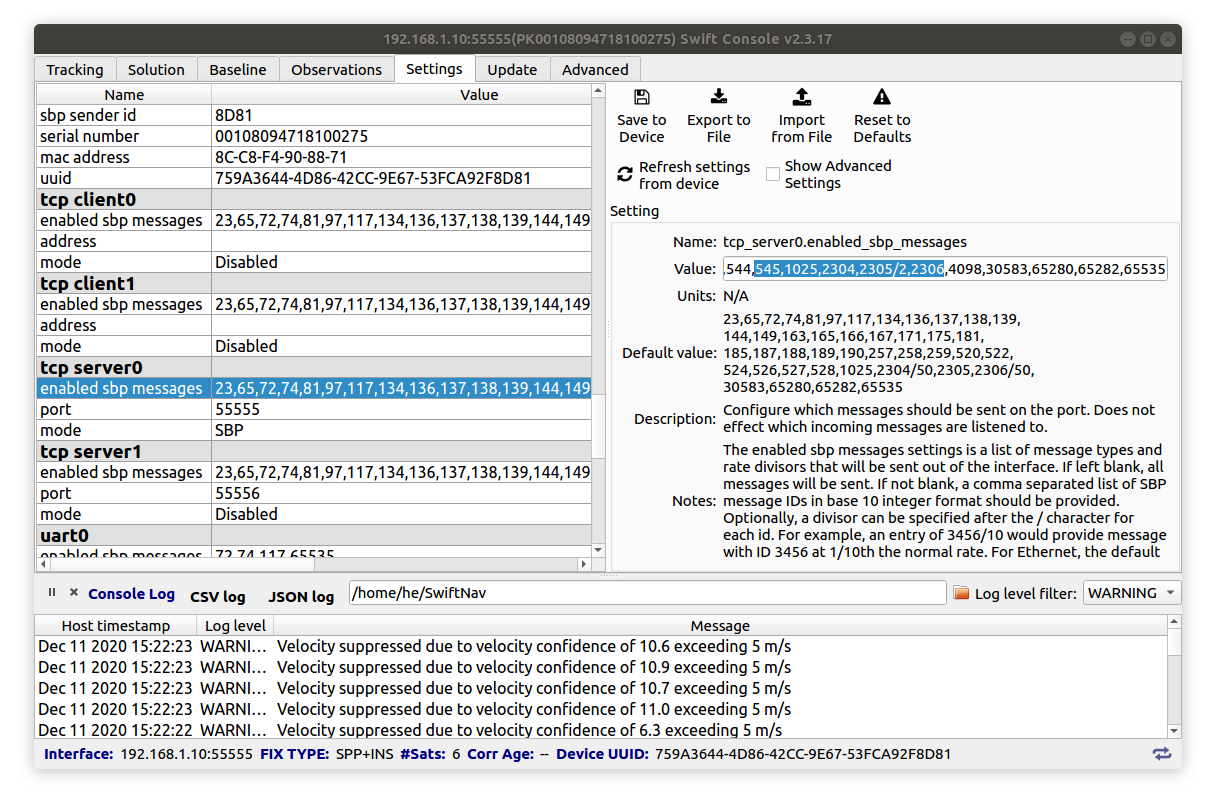The height and width of the screenshot is (803, 1222).
Task: Switch to the Tracking tab
Action: click(x=75, y=69)
